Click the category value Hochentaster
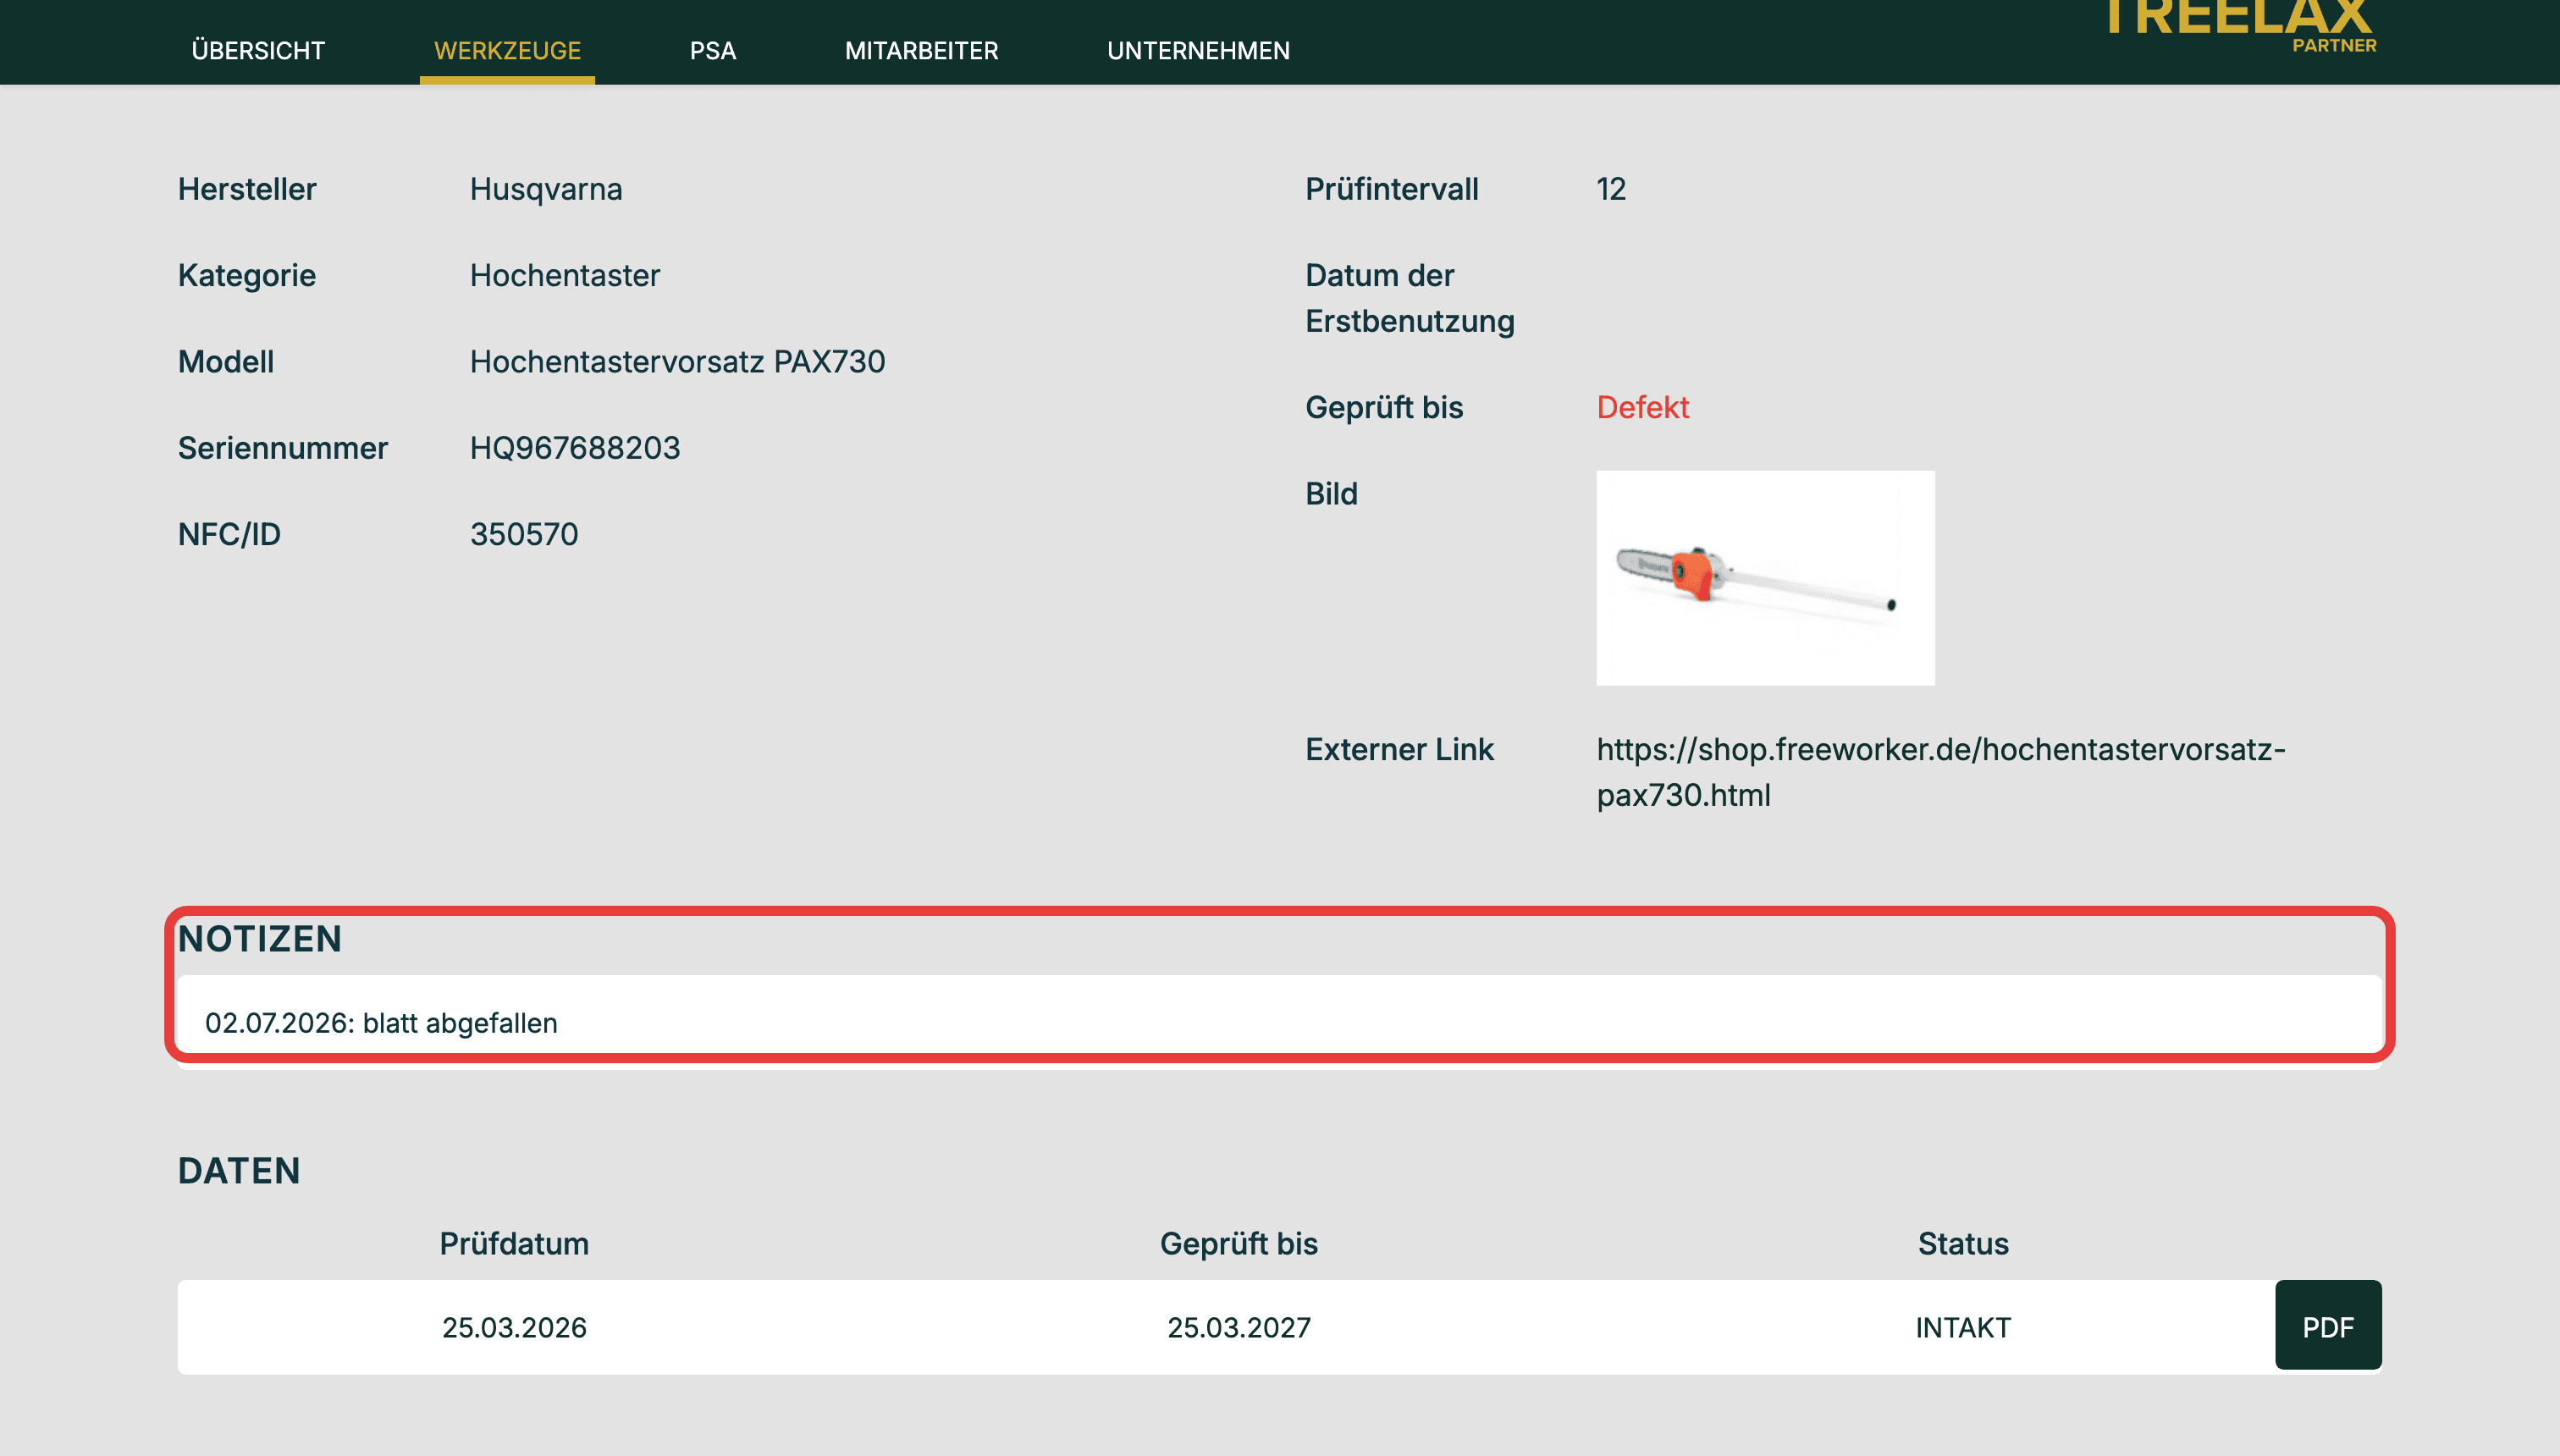This screenshot has height=1456, width=2560. pos(565,276)
